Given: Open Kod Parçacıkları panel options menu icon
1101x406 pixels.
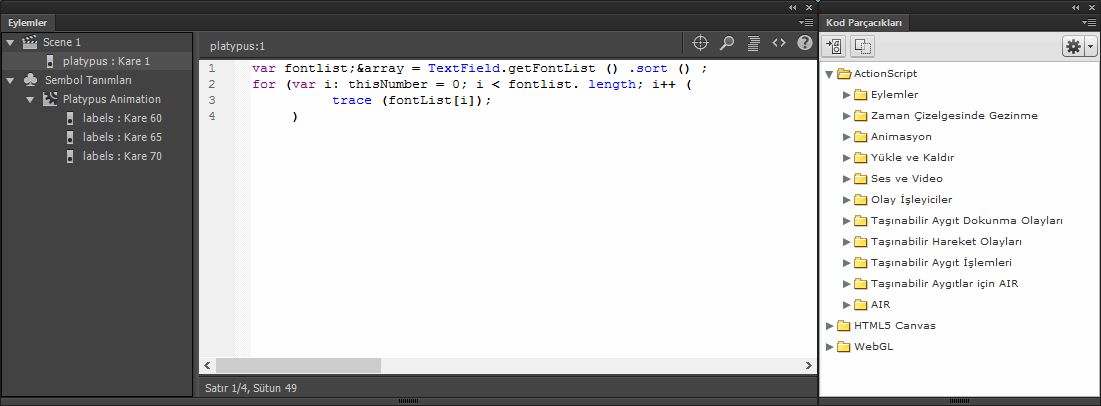Looking at the screenshot, I should click(1089, 23).
